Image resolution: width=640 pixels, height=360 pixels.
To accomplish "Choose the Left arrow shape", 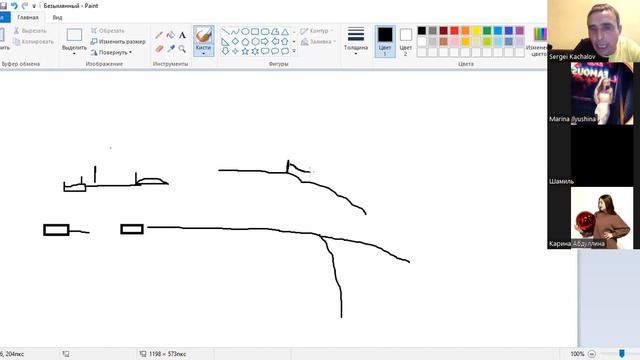I will pos(275,41).
